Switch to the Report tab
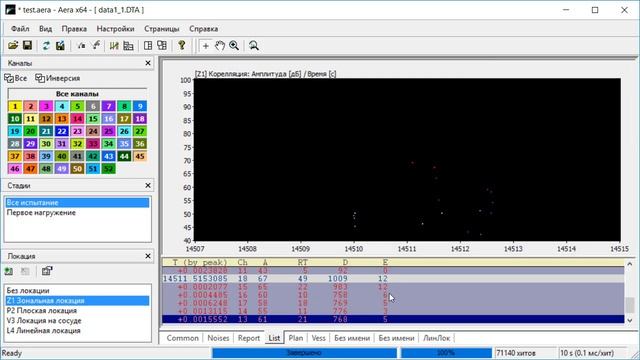The image size is (640, 360). click(249, 338)
